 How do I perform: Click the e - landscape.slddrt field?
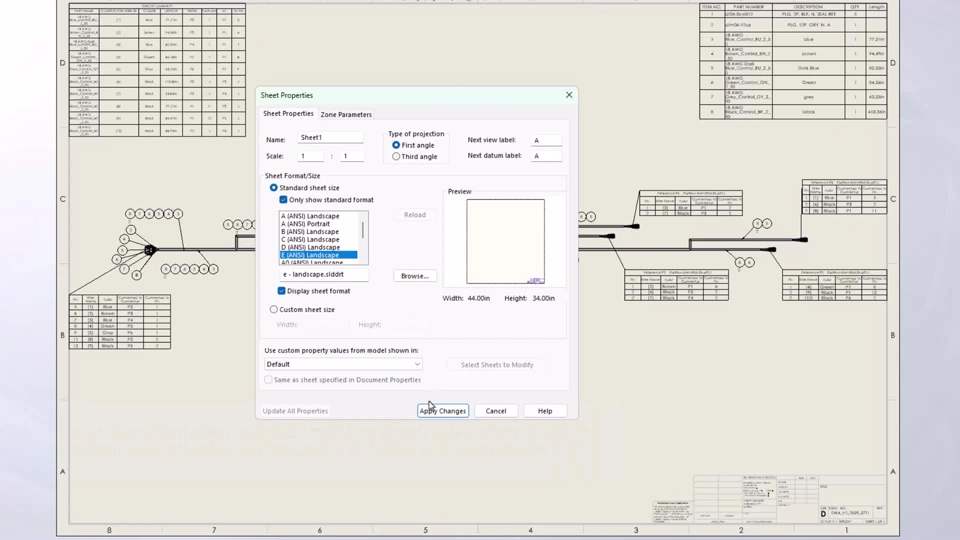click(324, 275)
